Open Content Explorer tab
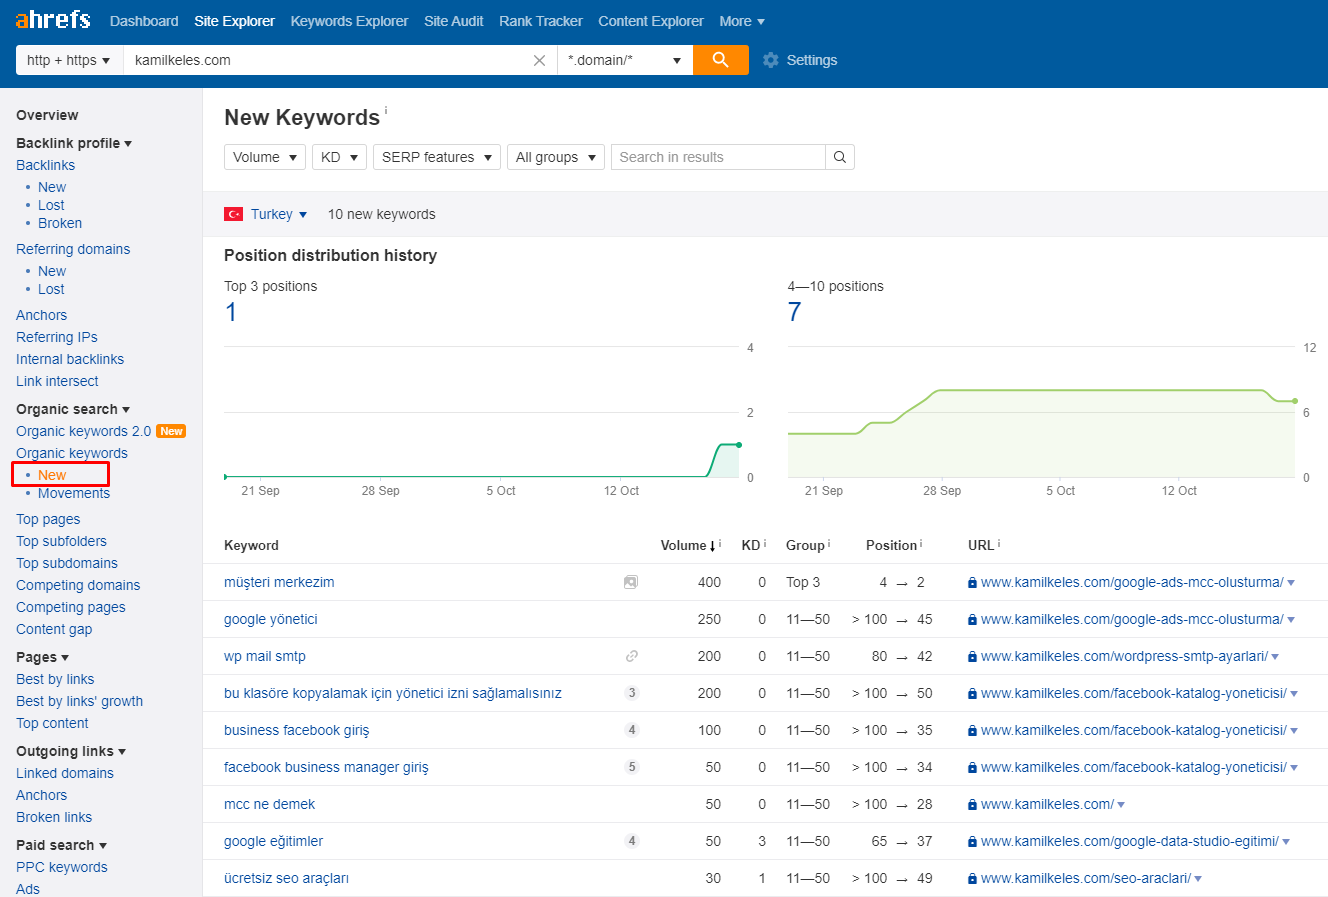 click(651, 21)
